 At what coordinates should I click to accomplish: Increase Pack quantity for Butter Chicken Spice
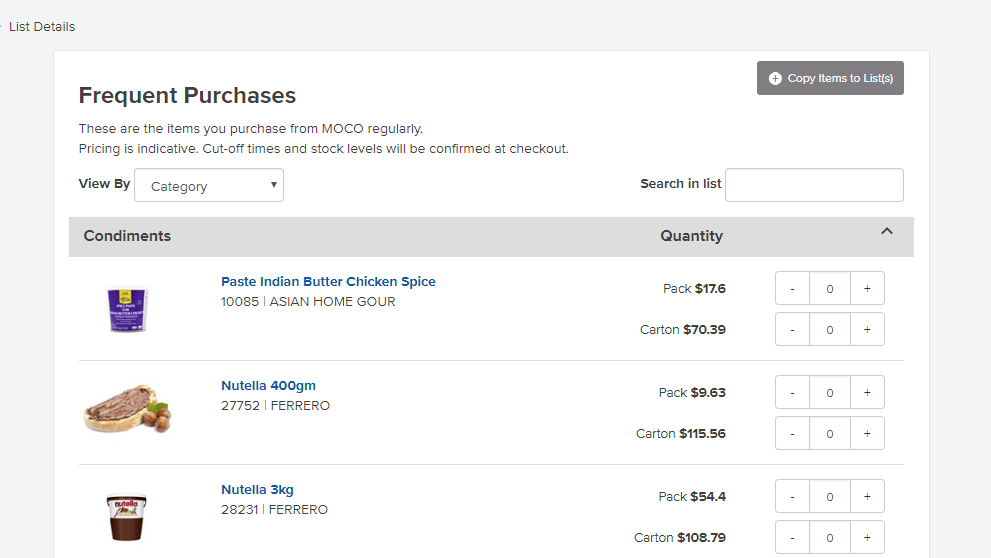(867, 289)
